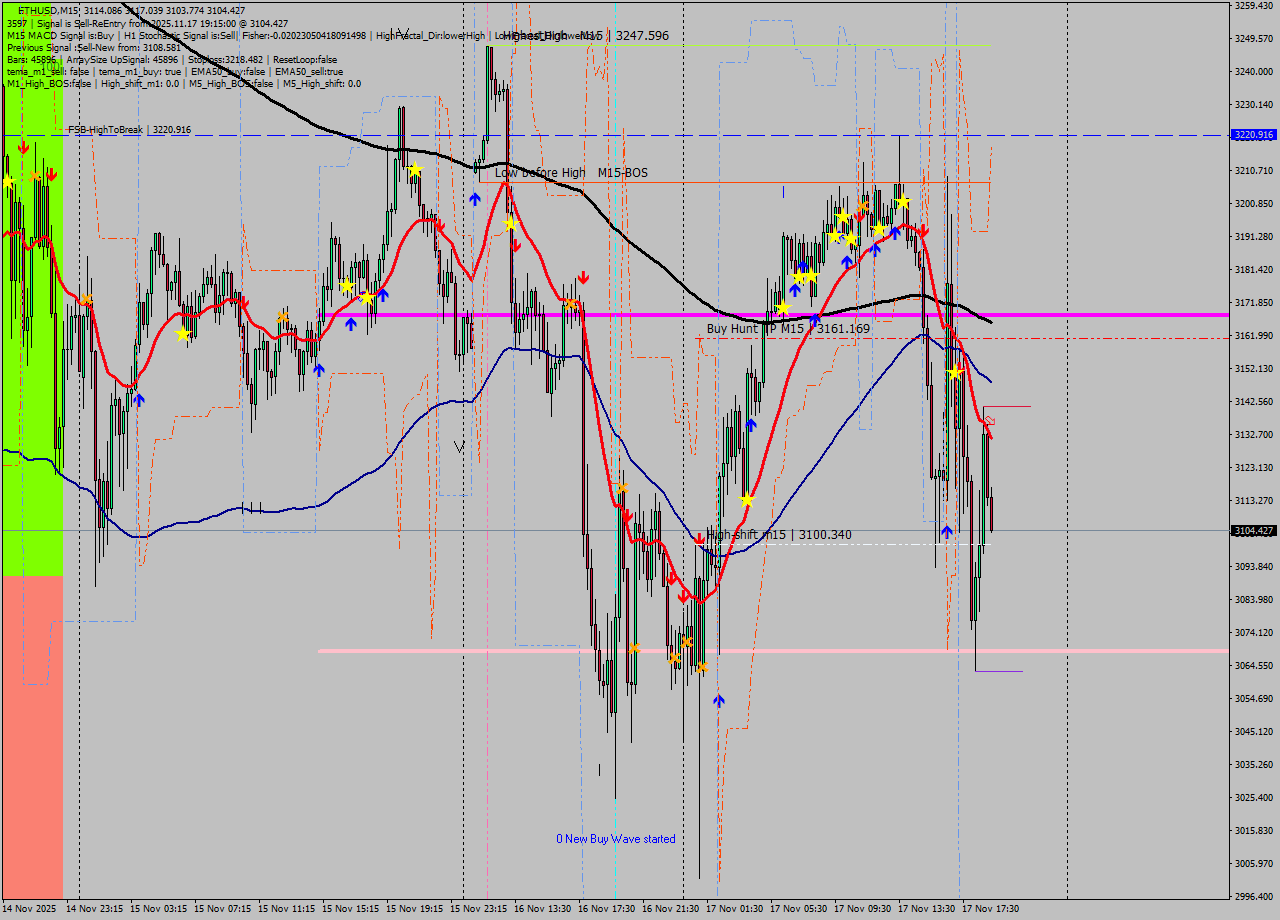The width and height of the screenshot is (1280, 920).
Task: Click the blue 3220.916 price axis tag
Action: [x=1253, y=135]
